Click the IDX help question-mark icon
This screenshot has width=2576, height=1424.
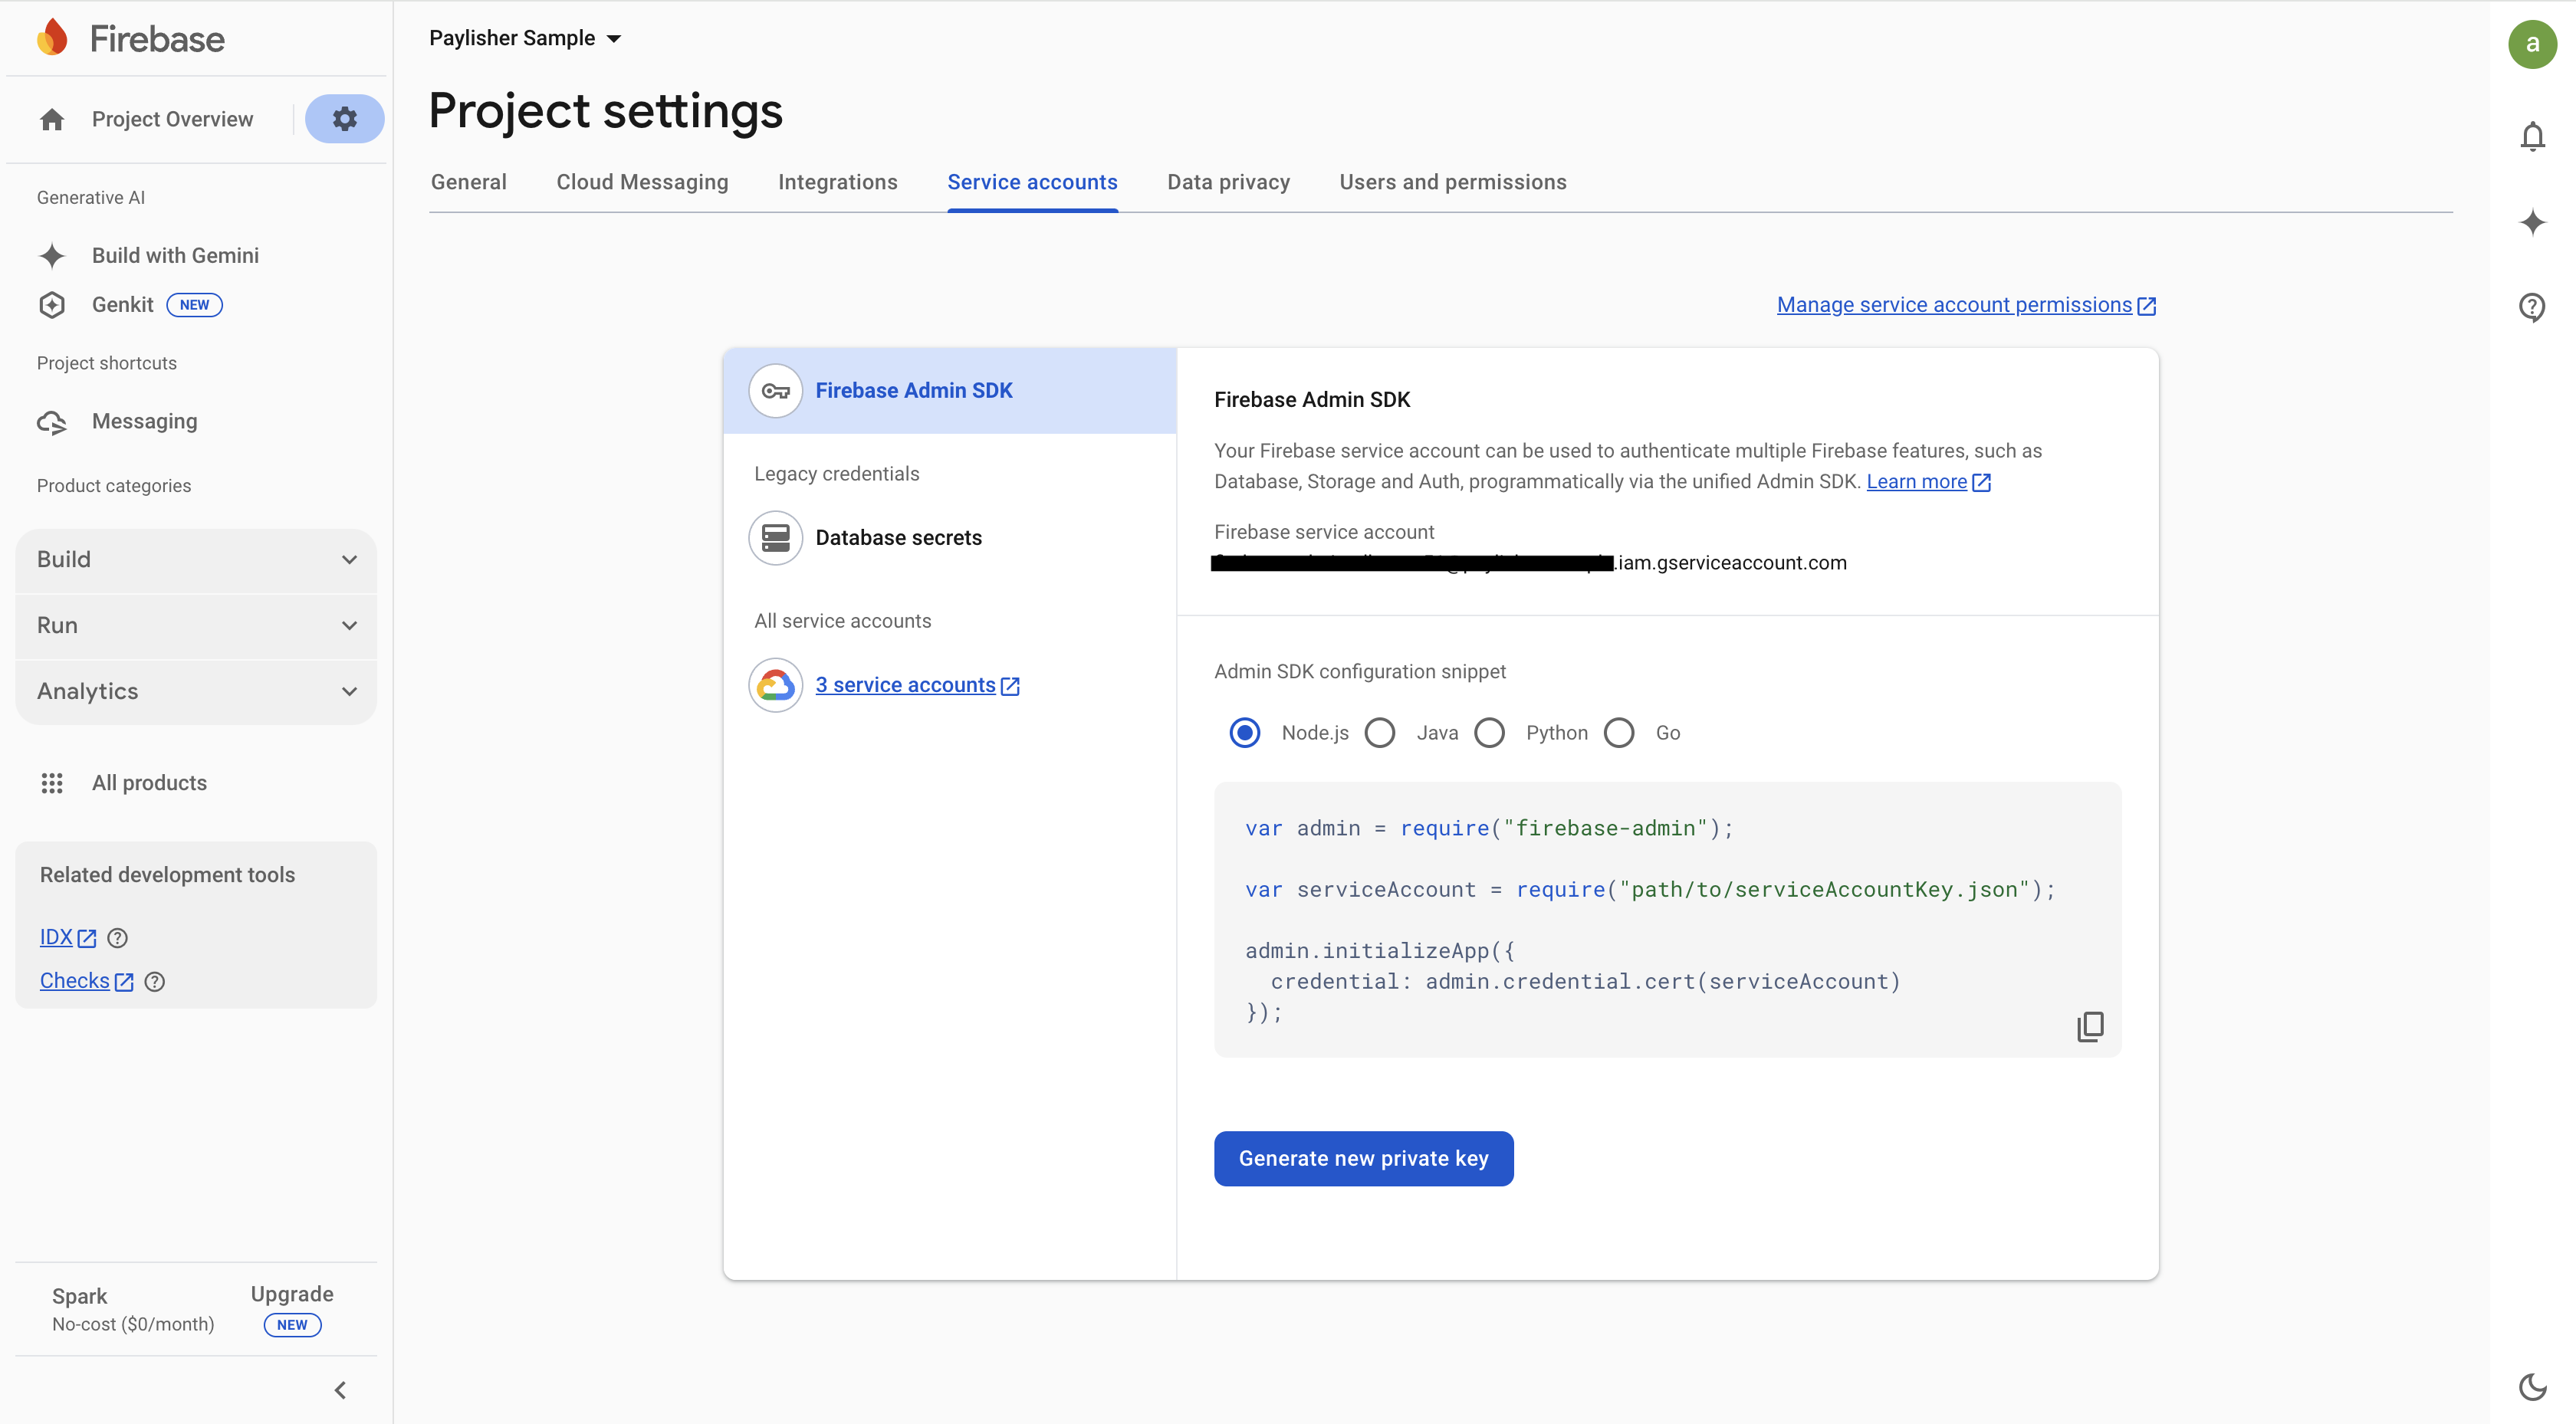(117, 938)
